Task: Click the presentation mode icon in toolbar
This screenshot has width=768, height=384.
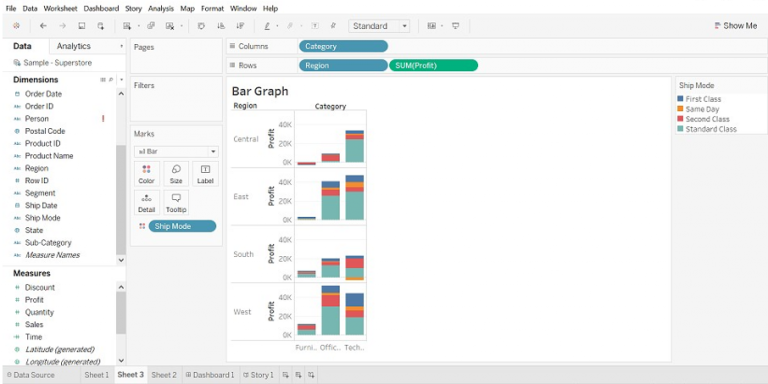Action: pyautogui.click(x=456, y=26)
